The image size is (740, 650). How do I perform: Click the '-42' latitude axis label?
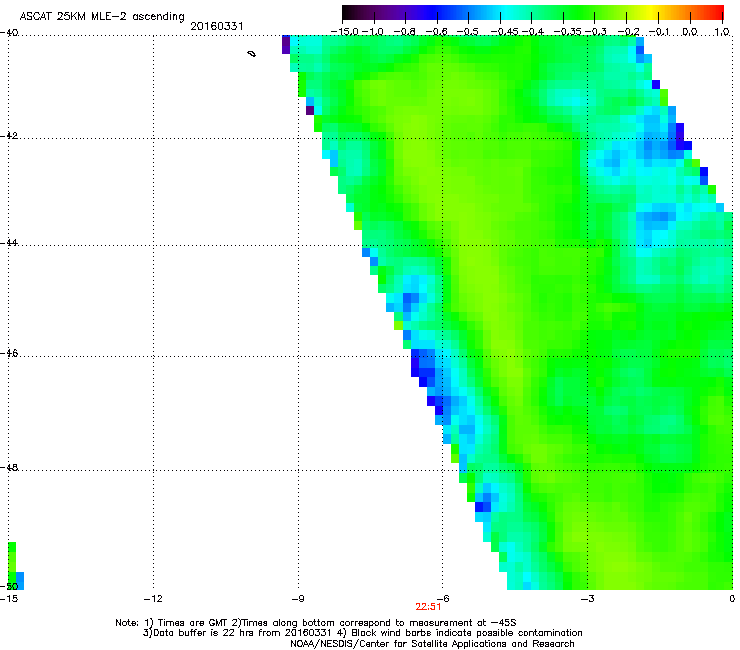(9, 135)
